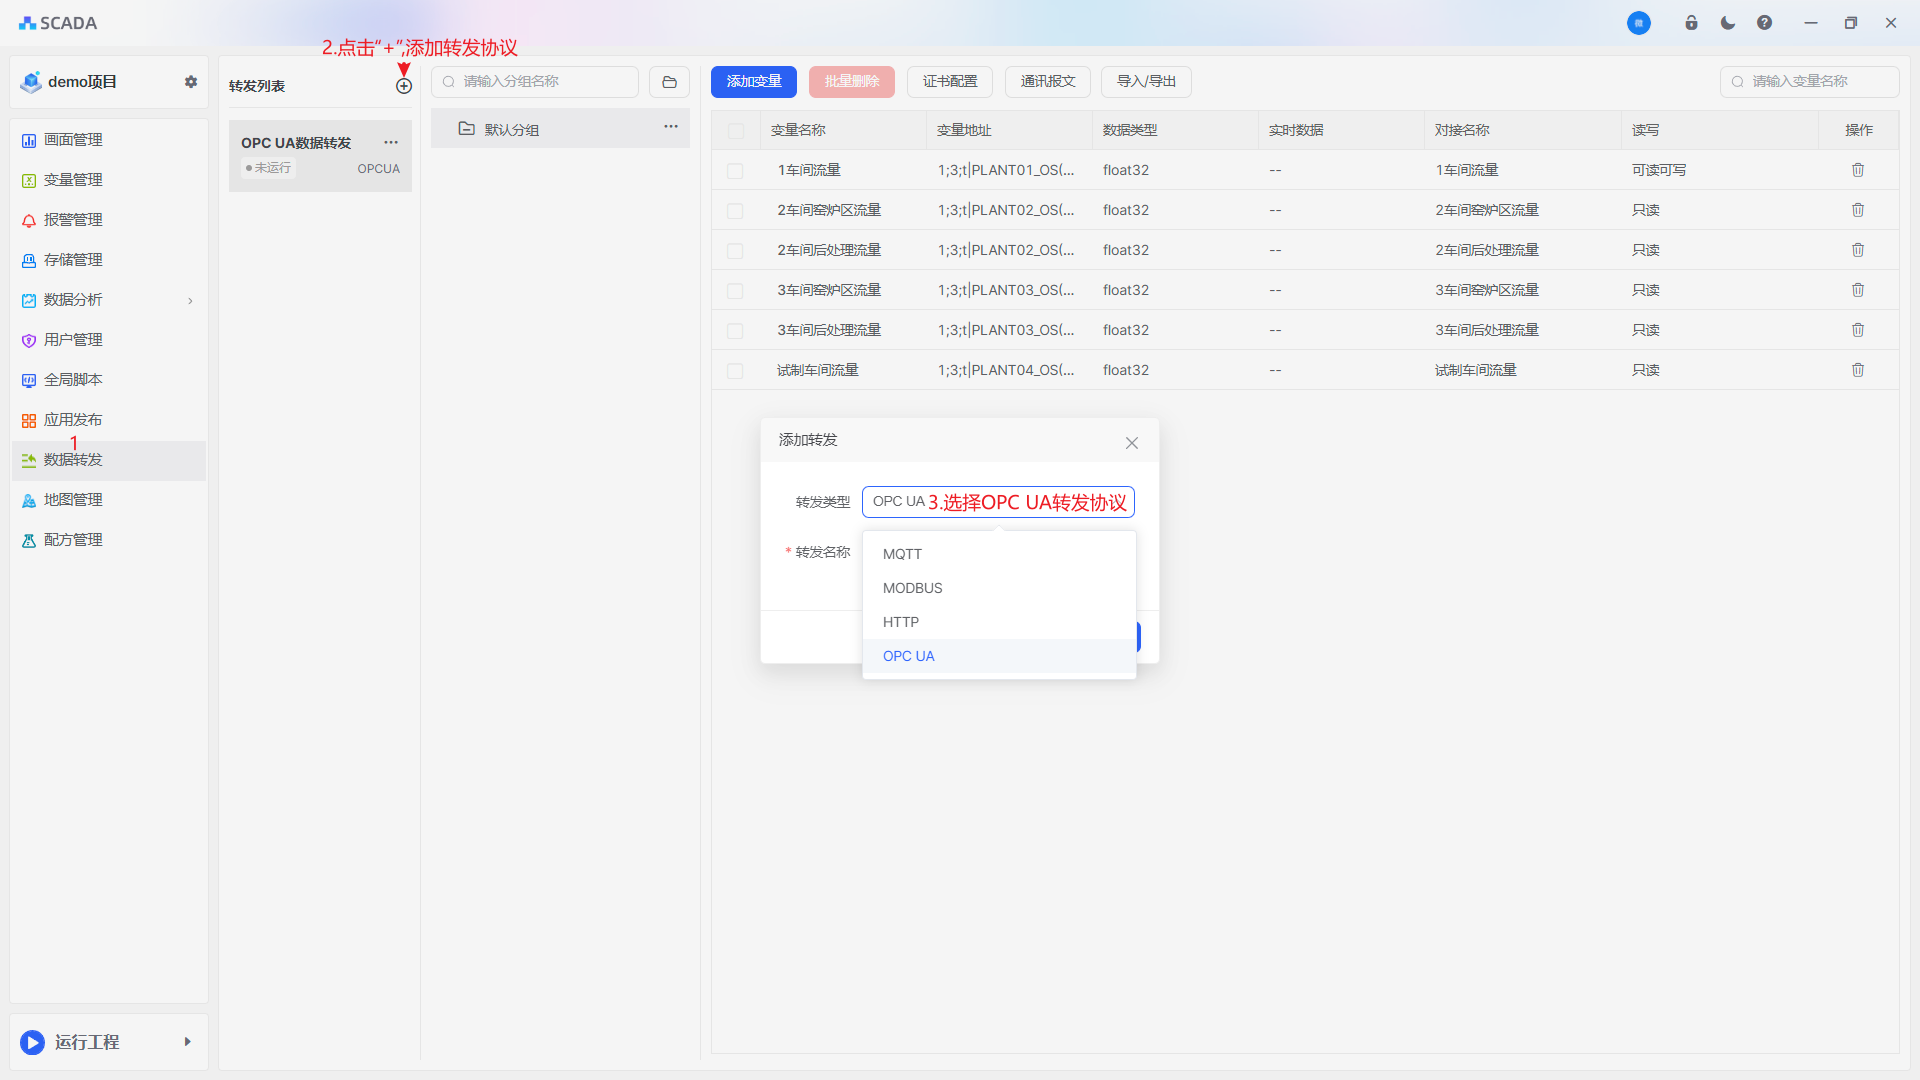
Task: Expand 运行工程 arrow at bottom
Action: pyautogui.click(x=187, y=1042)
